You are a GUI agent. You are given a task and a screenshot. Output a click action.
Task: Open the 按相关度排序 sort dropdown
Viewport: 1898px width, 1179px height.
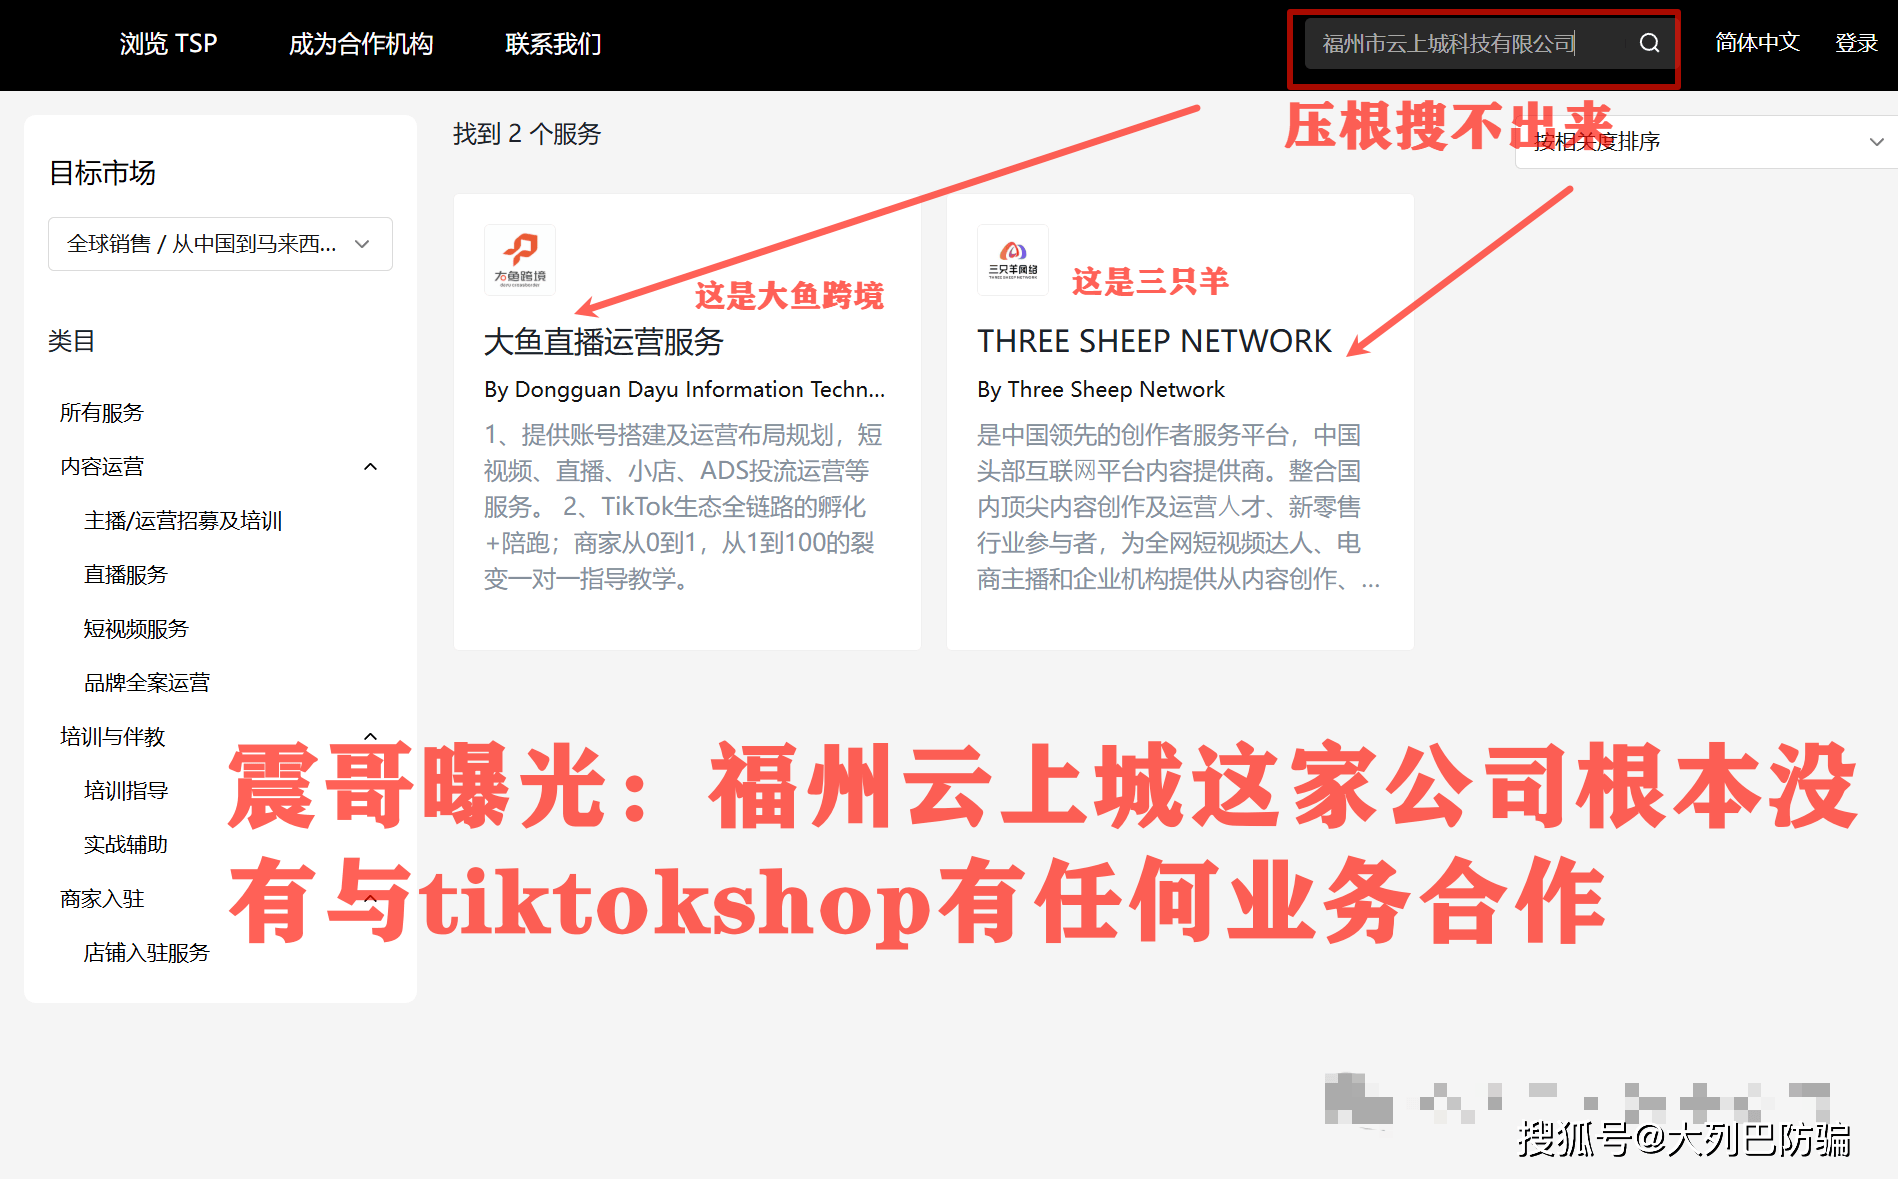1706,142
